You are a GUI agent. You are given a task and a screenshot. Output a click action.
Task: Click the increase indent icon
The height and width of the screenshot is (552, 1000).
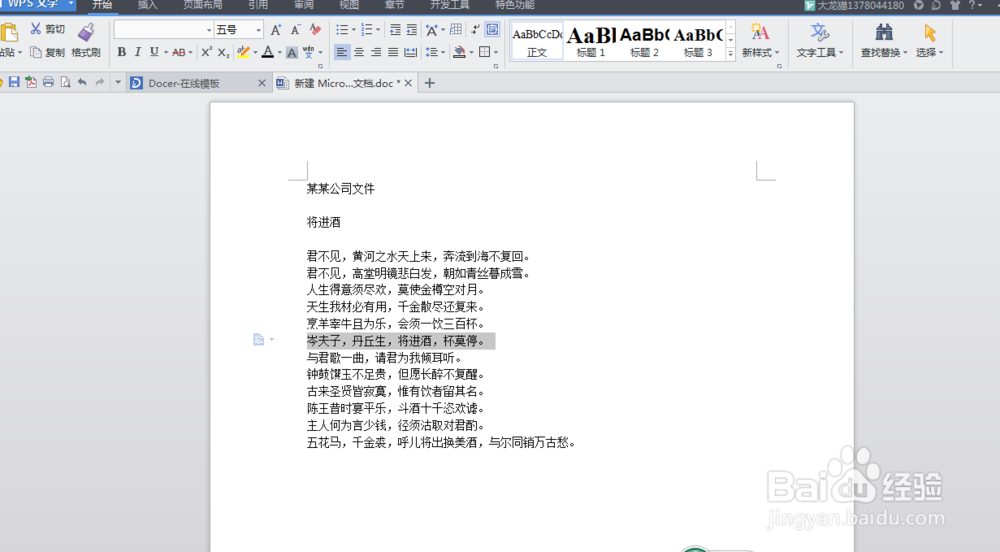pos(412,30)
